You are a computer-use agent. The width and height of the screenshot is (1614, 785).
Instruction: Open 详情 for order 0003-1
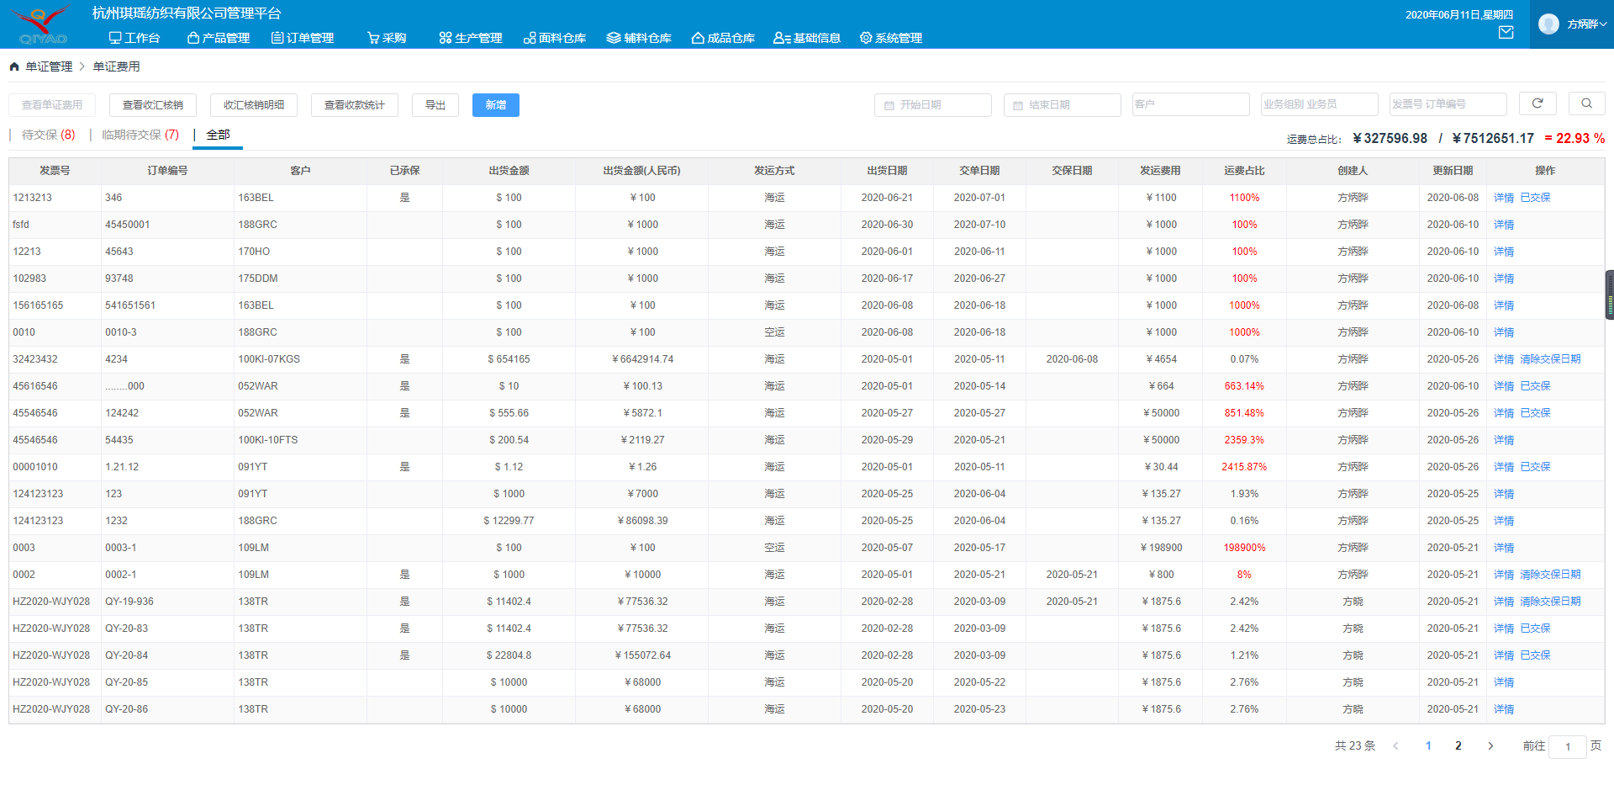point(1504,548)
